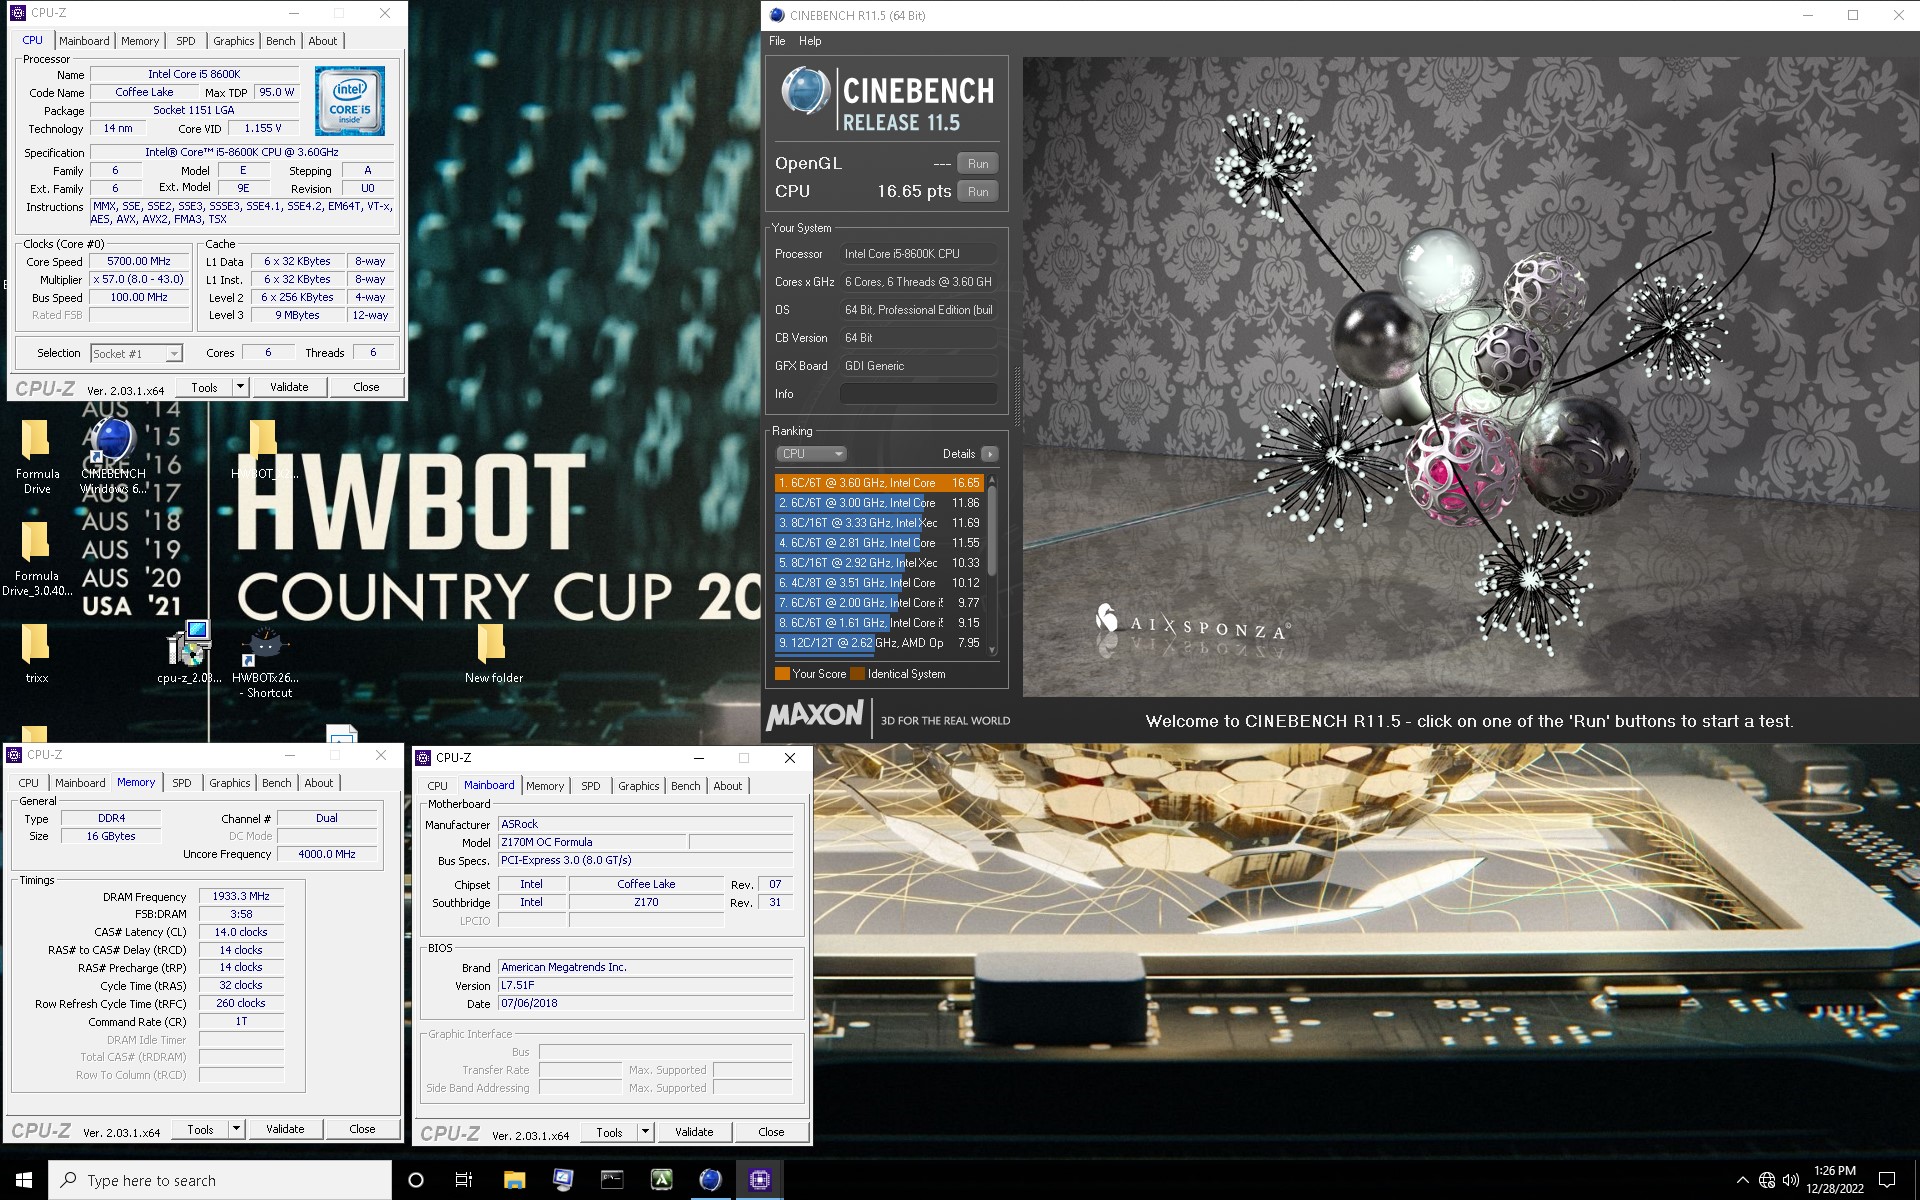Open the trixx folder on desktop
Screen dimensions: 1920x1200
pos(36,654)
